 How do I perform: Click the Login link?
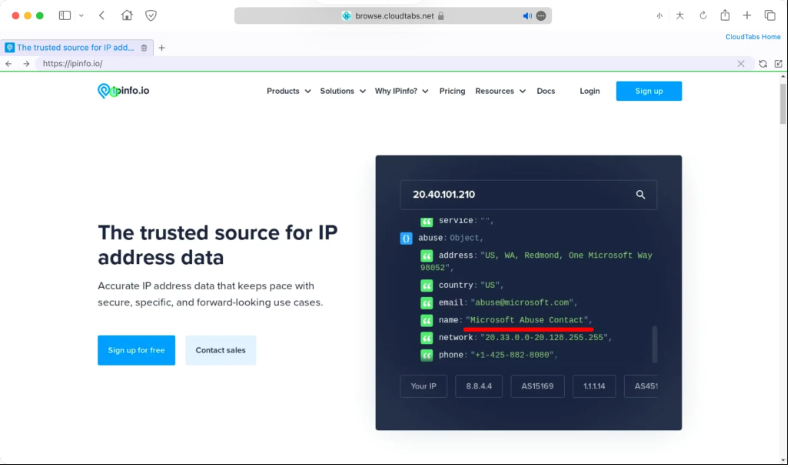click(589, 91)
